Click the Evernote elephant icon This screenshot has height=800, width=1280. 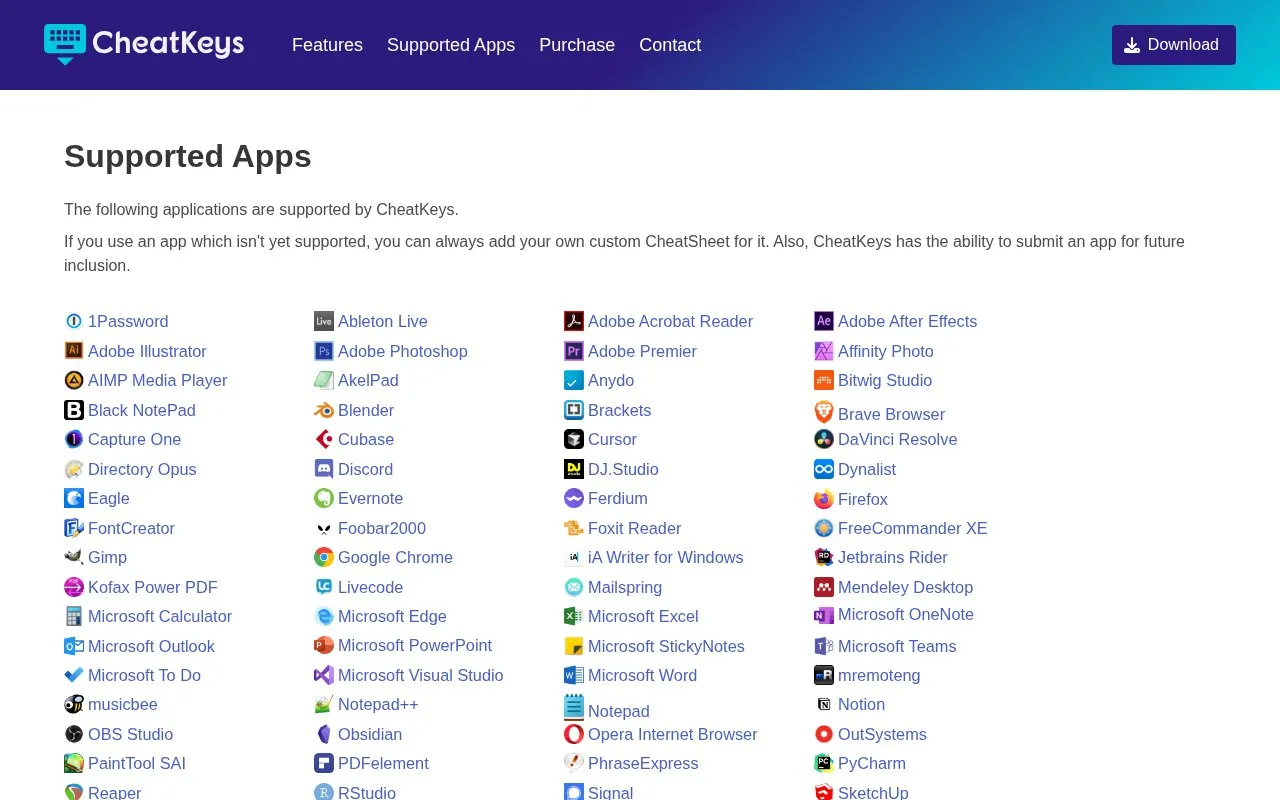click(324, 498)
